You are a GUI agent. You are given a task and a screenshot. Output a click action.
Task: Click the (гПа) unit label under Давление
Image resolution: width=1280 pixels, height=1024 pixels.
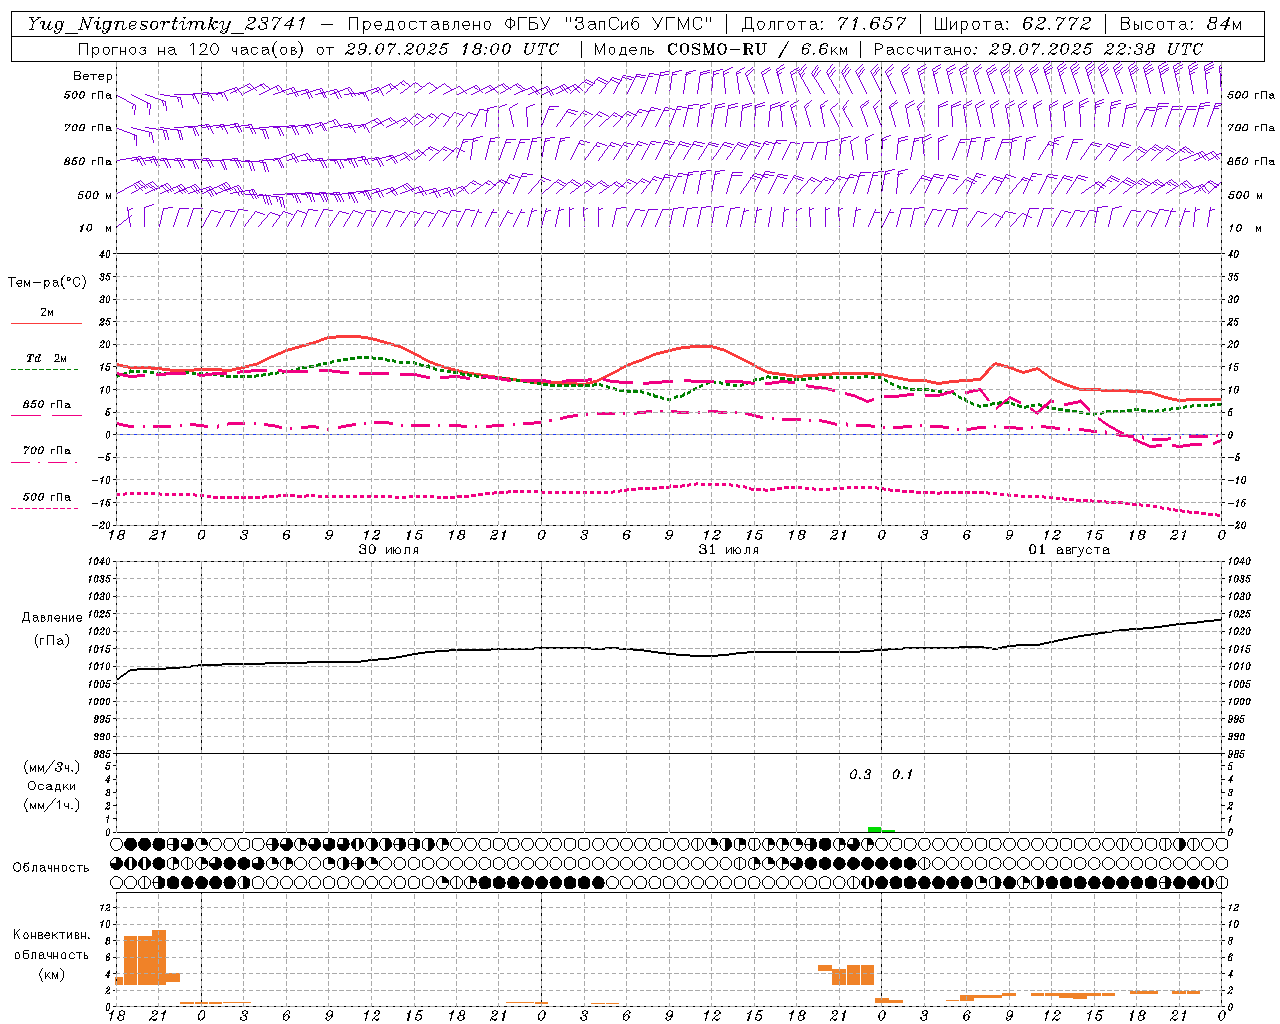52,641
